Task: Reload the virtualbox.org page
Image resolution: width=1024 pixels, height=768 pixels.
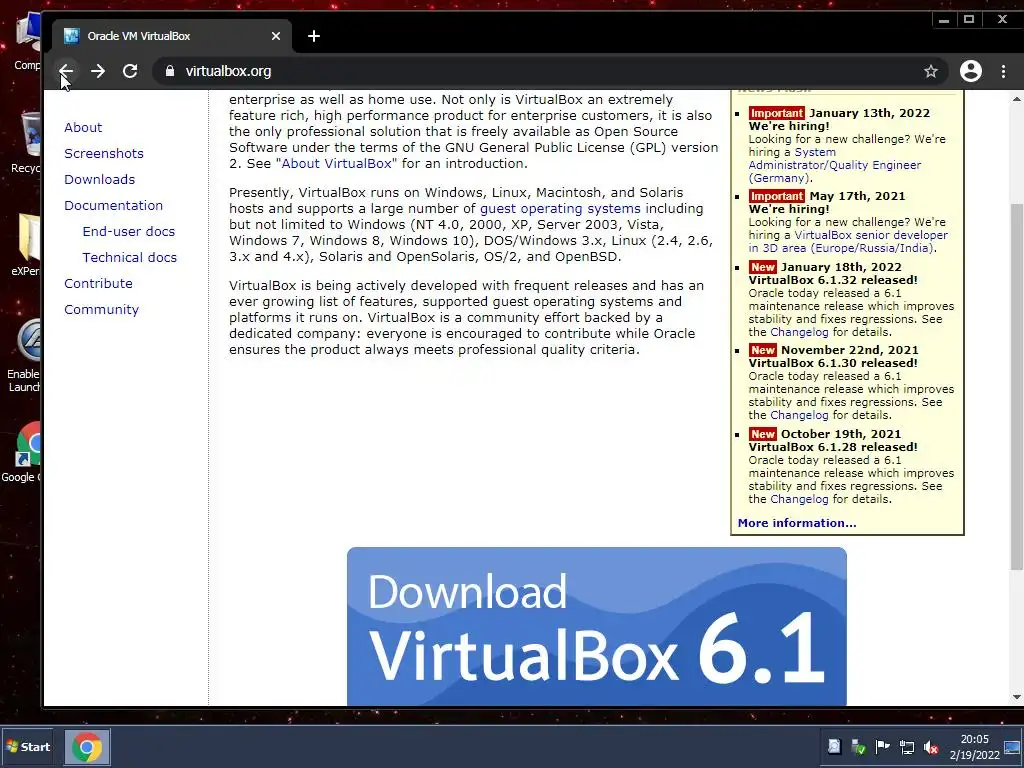Action: click(x=130, y=71)
